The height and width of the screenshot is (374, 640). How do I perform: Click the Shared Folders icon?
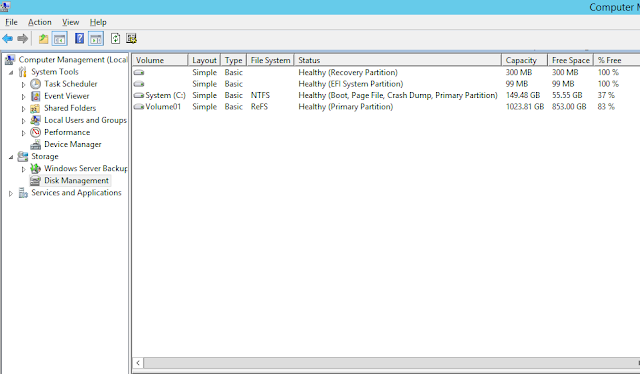36,108
